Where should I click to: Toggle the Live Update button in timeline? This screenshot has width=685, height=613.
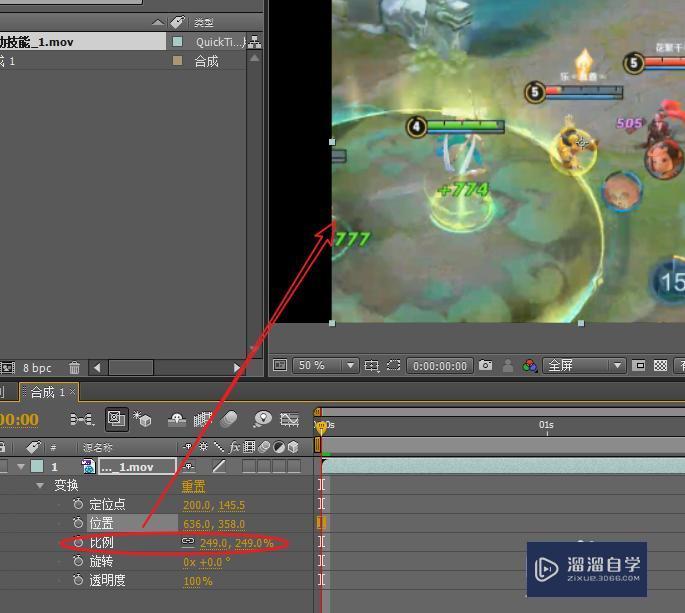[x=117, y=419]
